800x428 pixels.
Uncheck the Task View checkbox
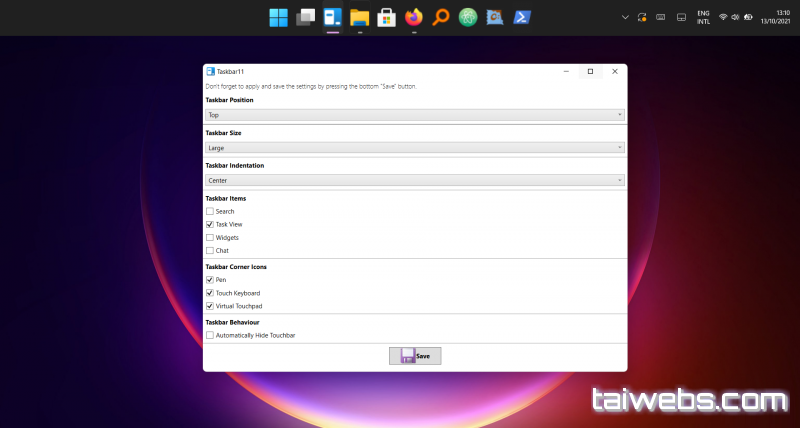(x=210, y=225)
